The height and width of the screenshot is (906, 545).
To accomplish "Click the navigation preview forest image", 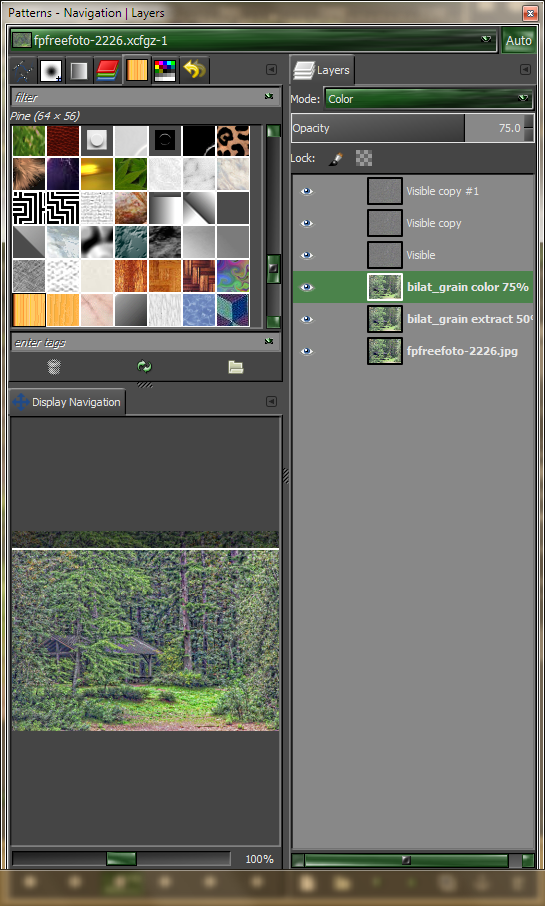I will click(x=145, y=631).
